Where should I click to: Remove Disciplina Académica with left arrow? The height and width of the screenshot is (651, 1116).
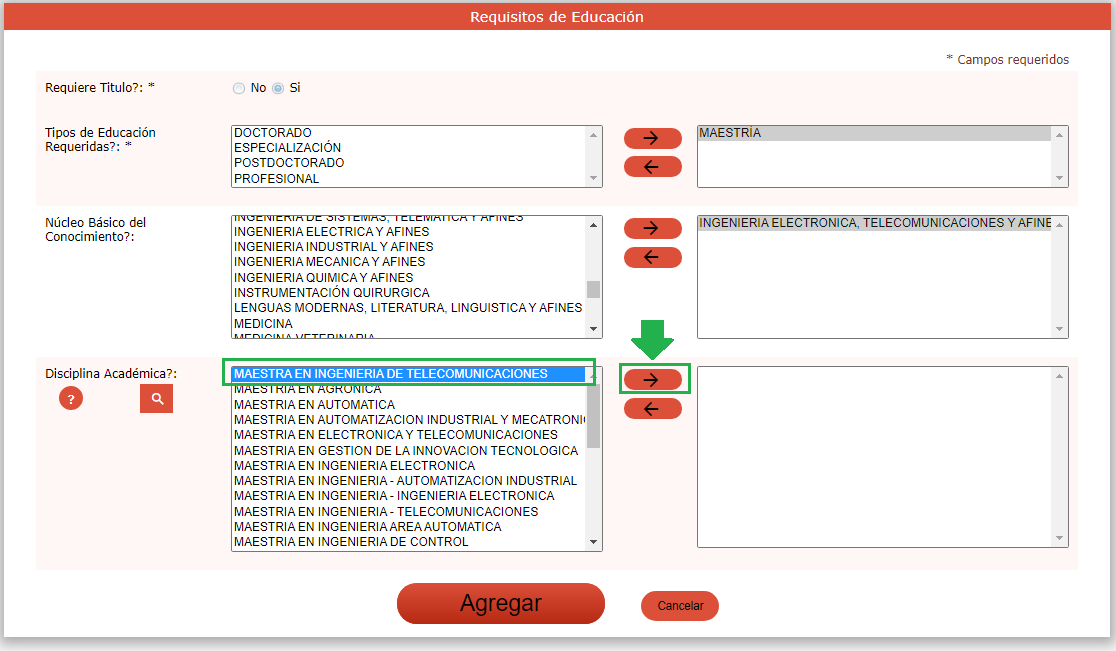click(x=652, y=409)
